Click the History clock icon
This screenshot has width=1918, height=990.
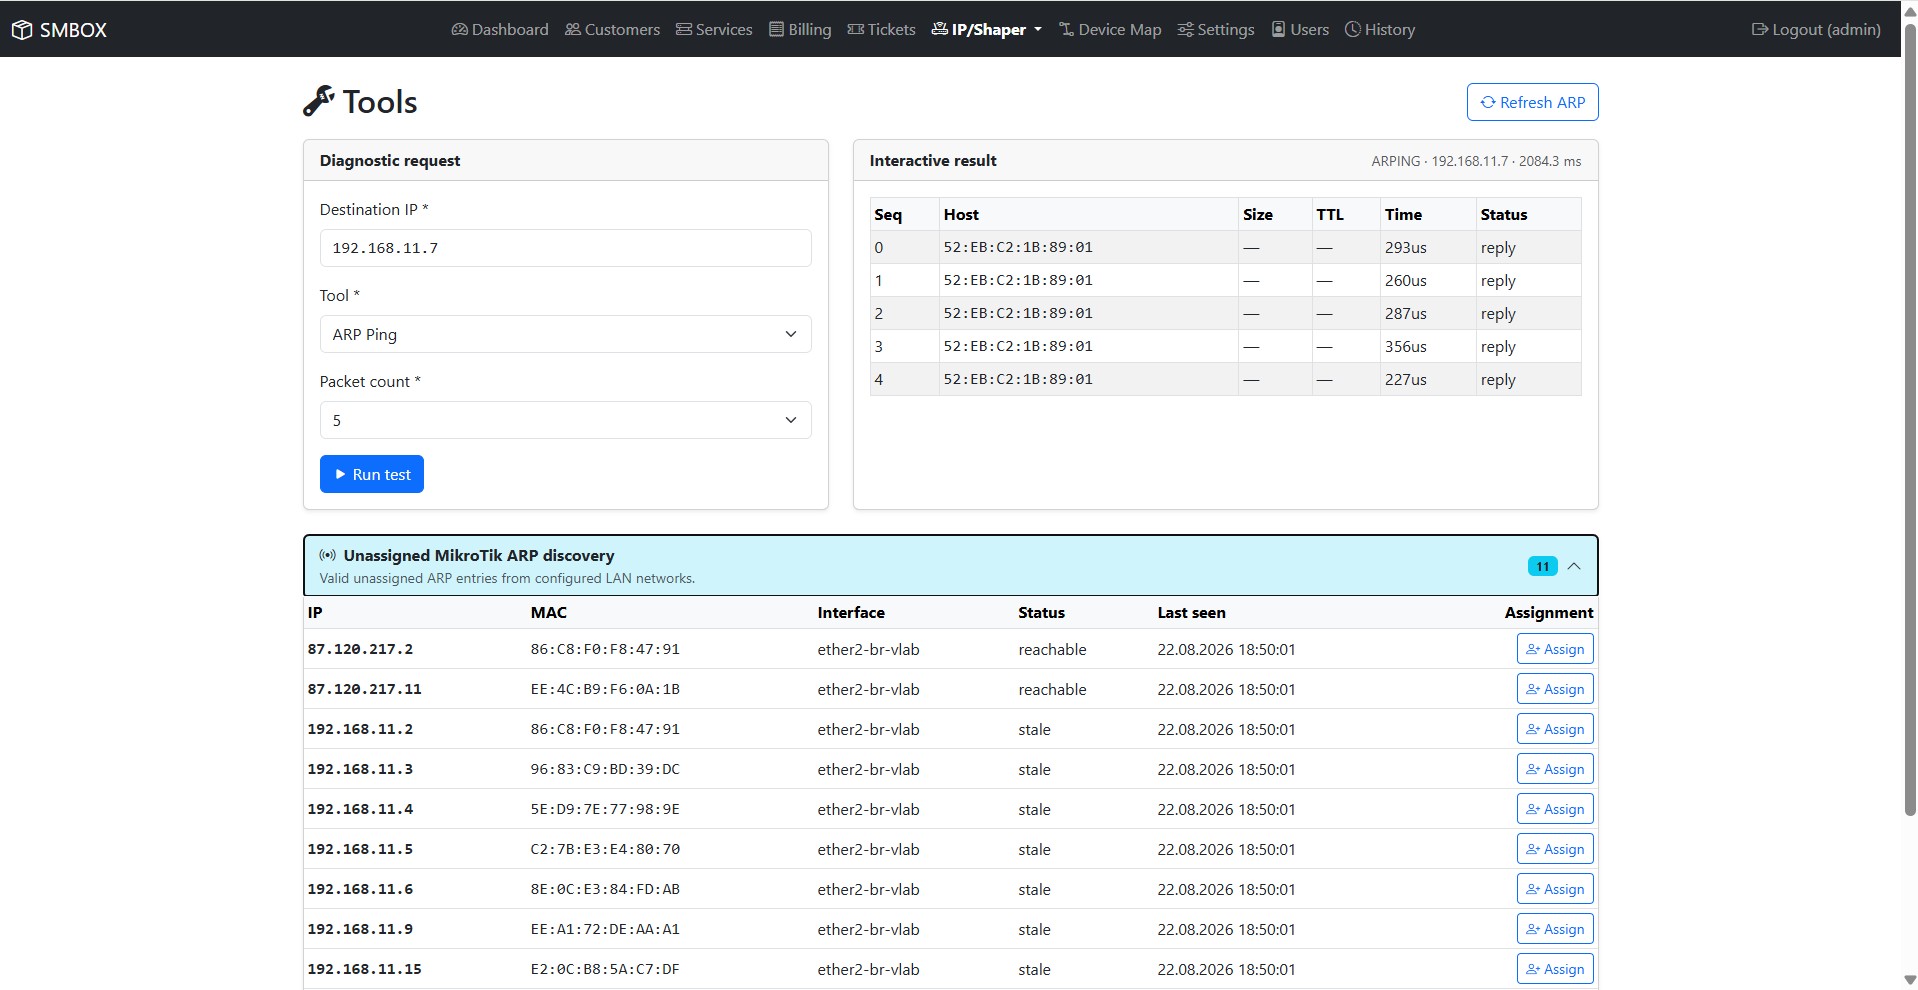click(1353, 30)
